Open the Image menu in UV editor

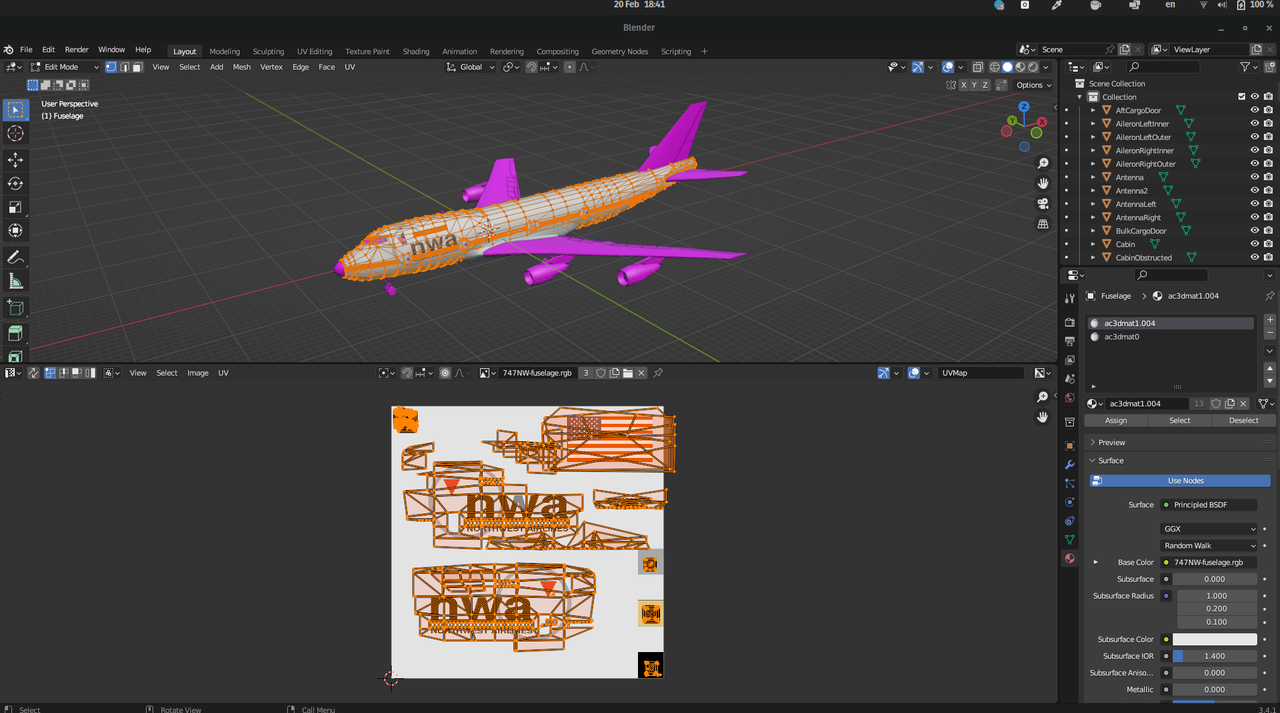tap(198, 373)
